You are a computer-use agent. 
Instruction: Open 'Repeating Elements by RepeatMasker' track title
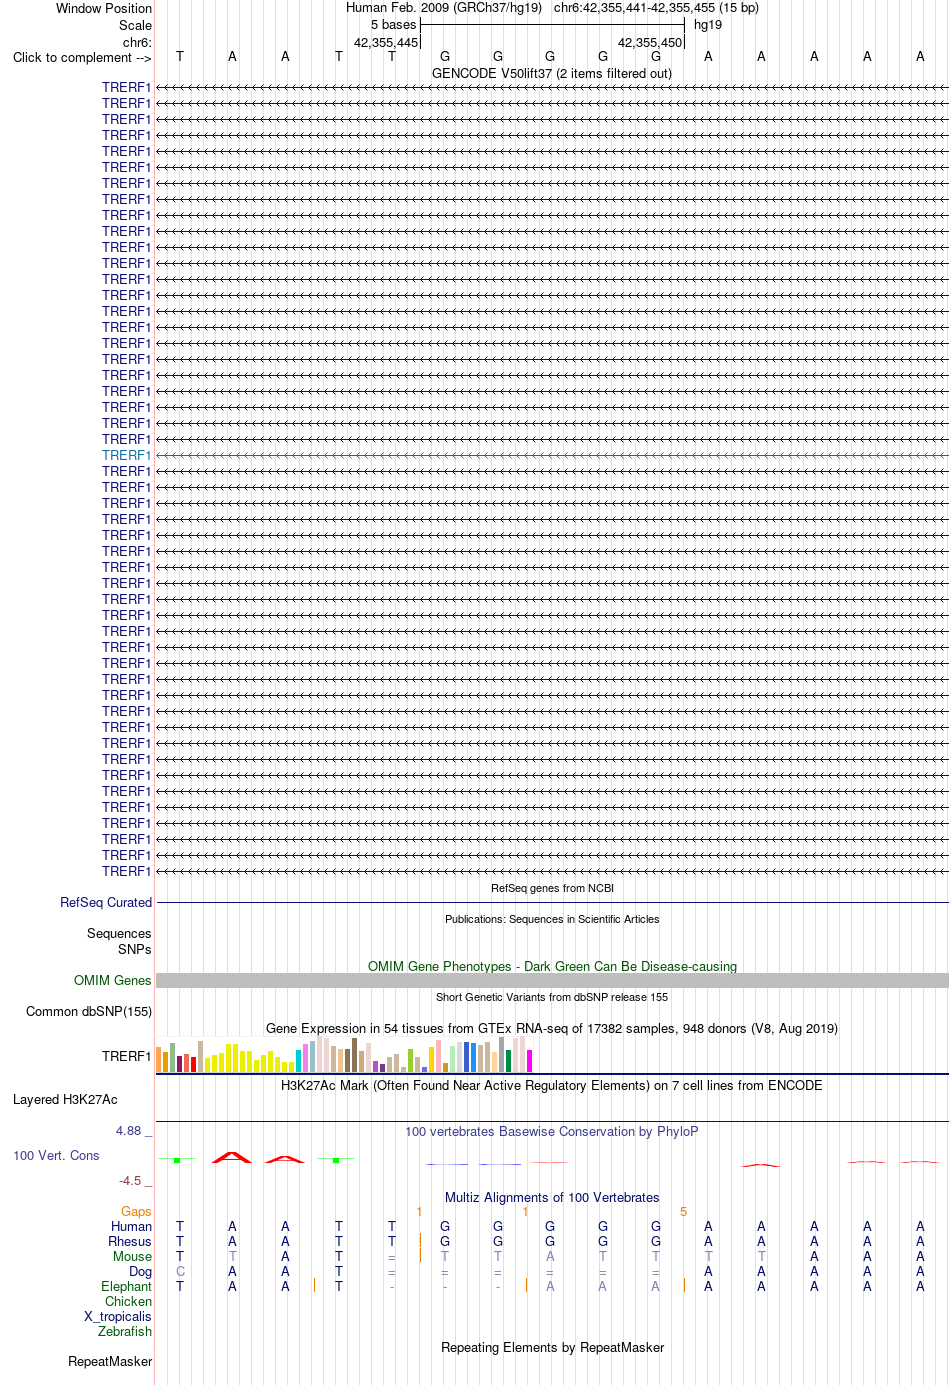pyautogui.click(x=552, y=1347)
